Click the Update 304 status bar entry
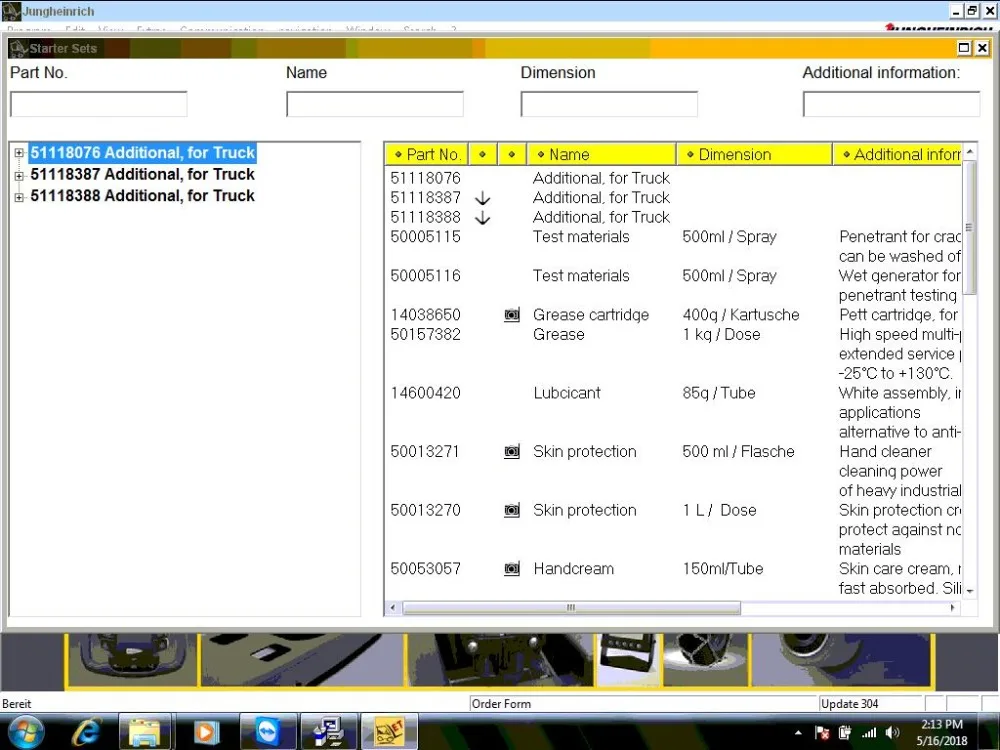1000x750 pixels. 871,703
